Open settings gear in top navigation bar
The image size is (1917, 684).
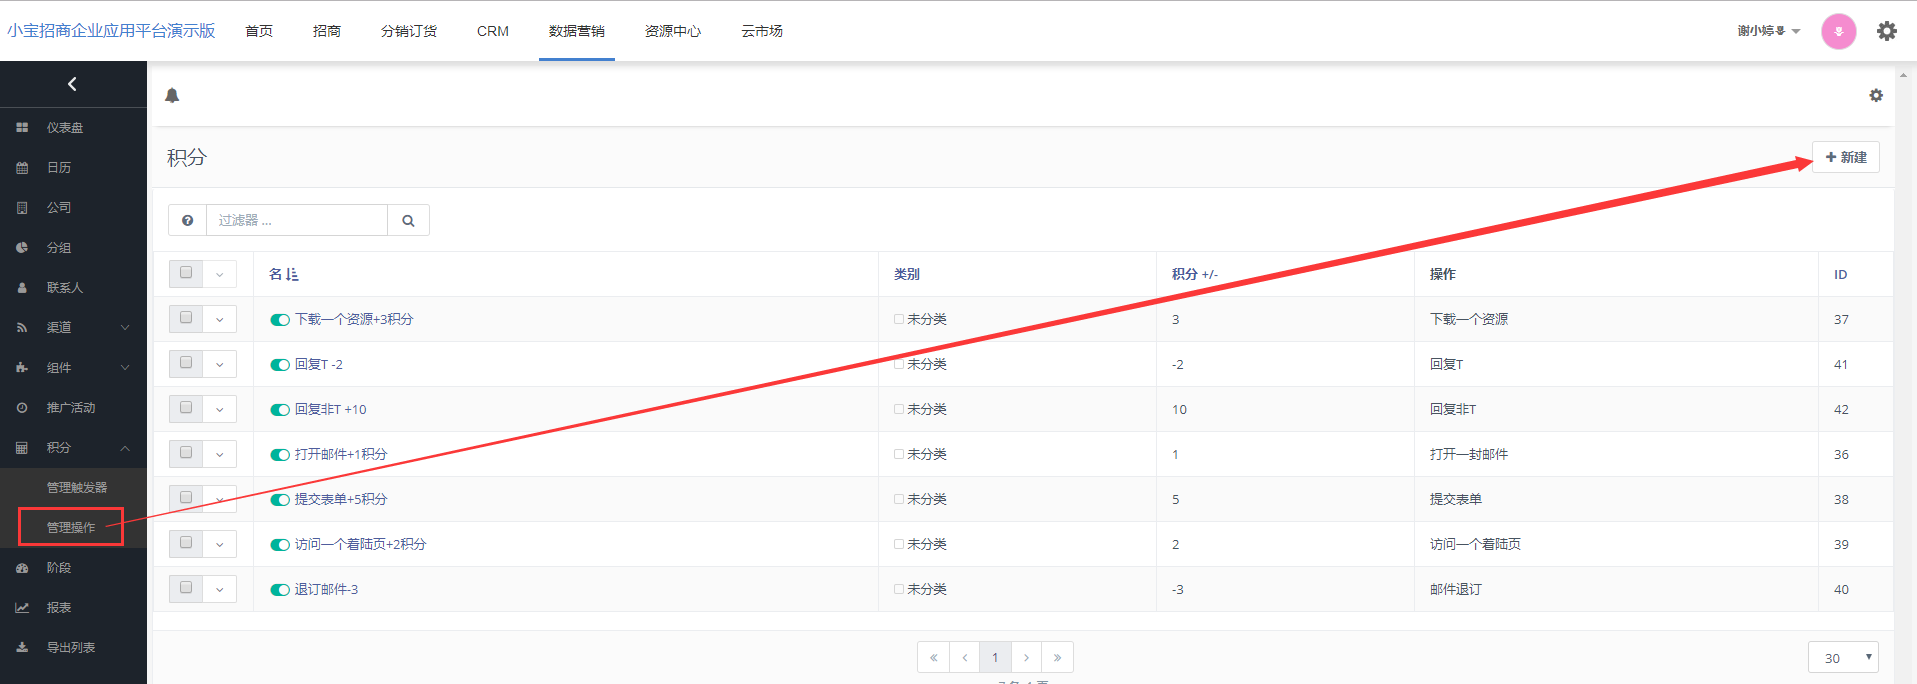pyautogui.click(x=1886, y=31)
